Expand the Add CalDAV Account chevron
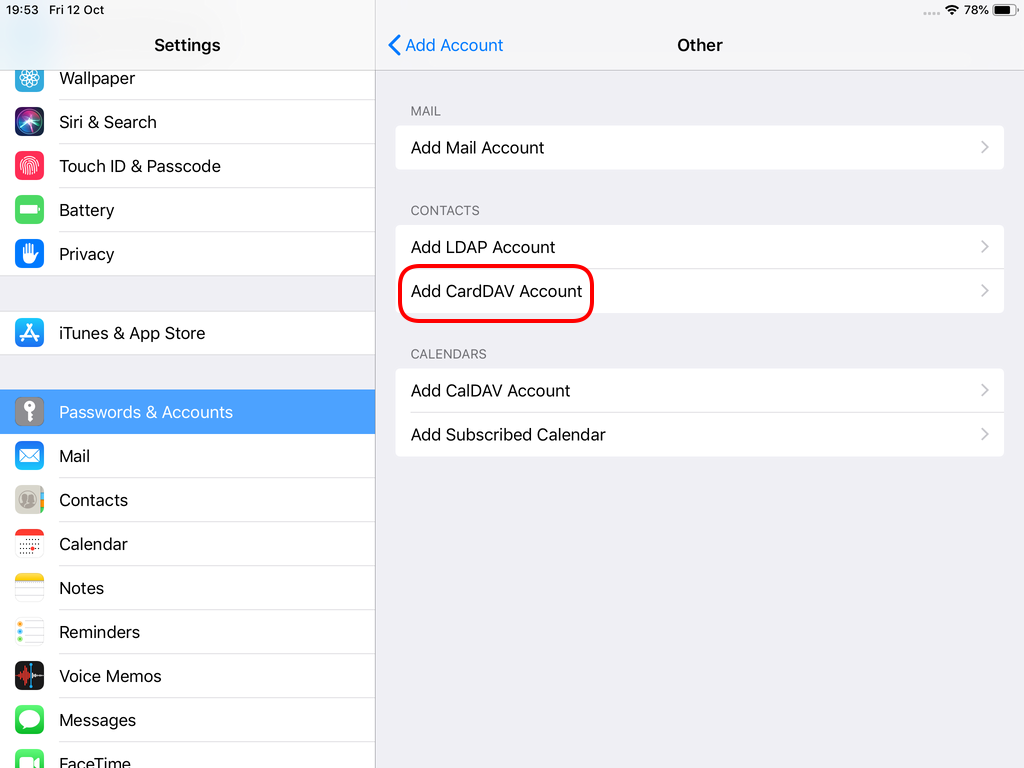This screenshot has height=768, width=1024. [985, 390]
